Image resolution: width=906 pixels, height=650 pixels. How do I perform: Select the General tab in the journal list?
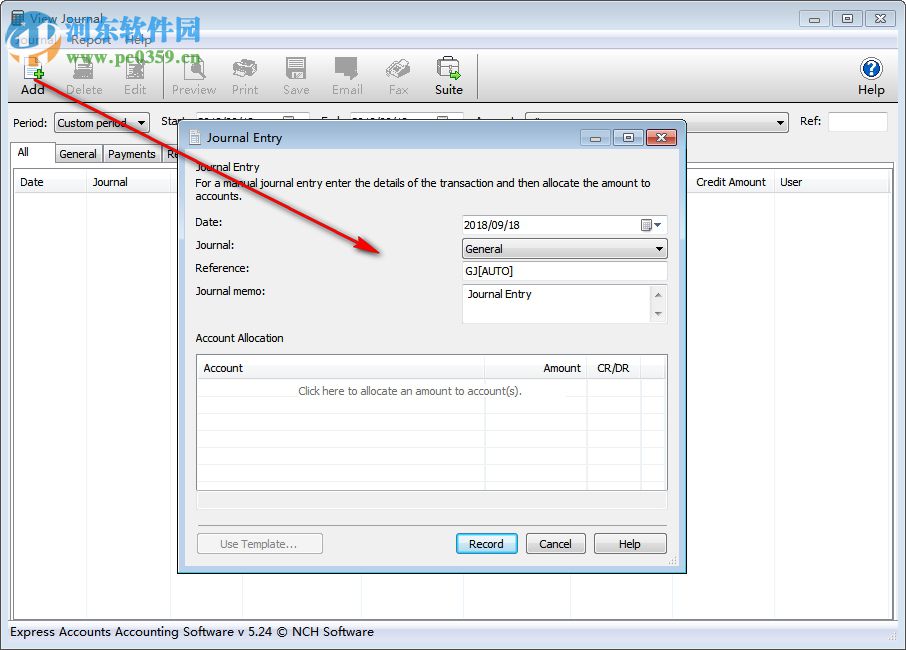tap(78, 154)
